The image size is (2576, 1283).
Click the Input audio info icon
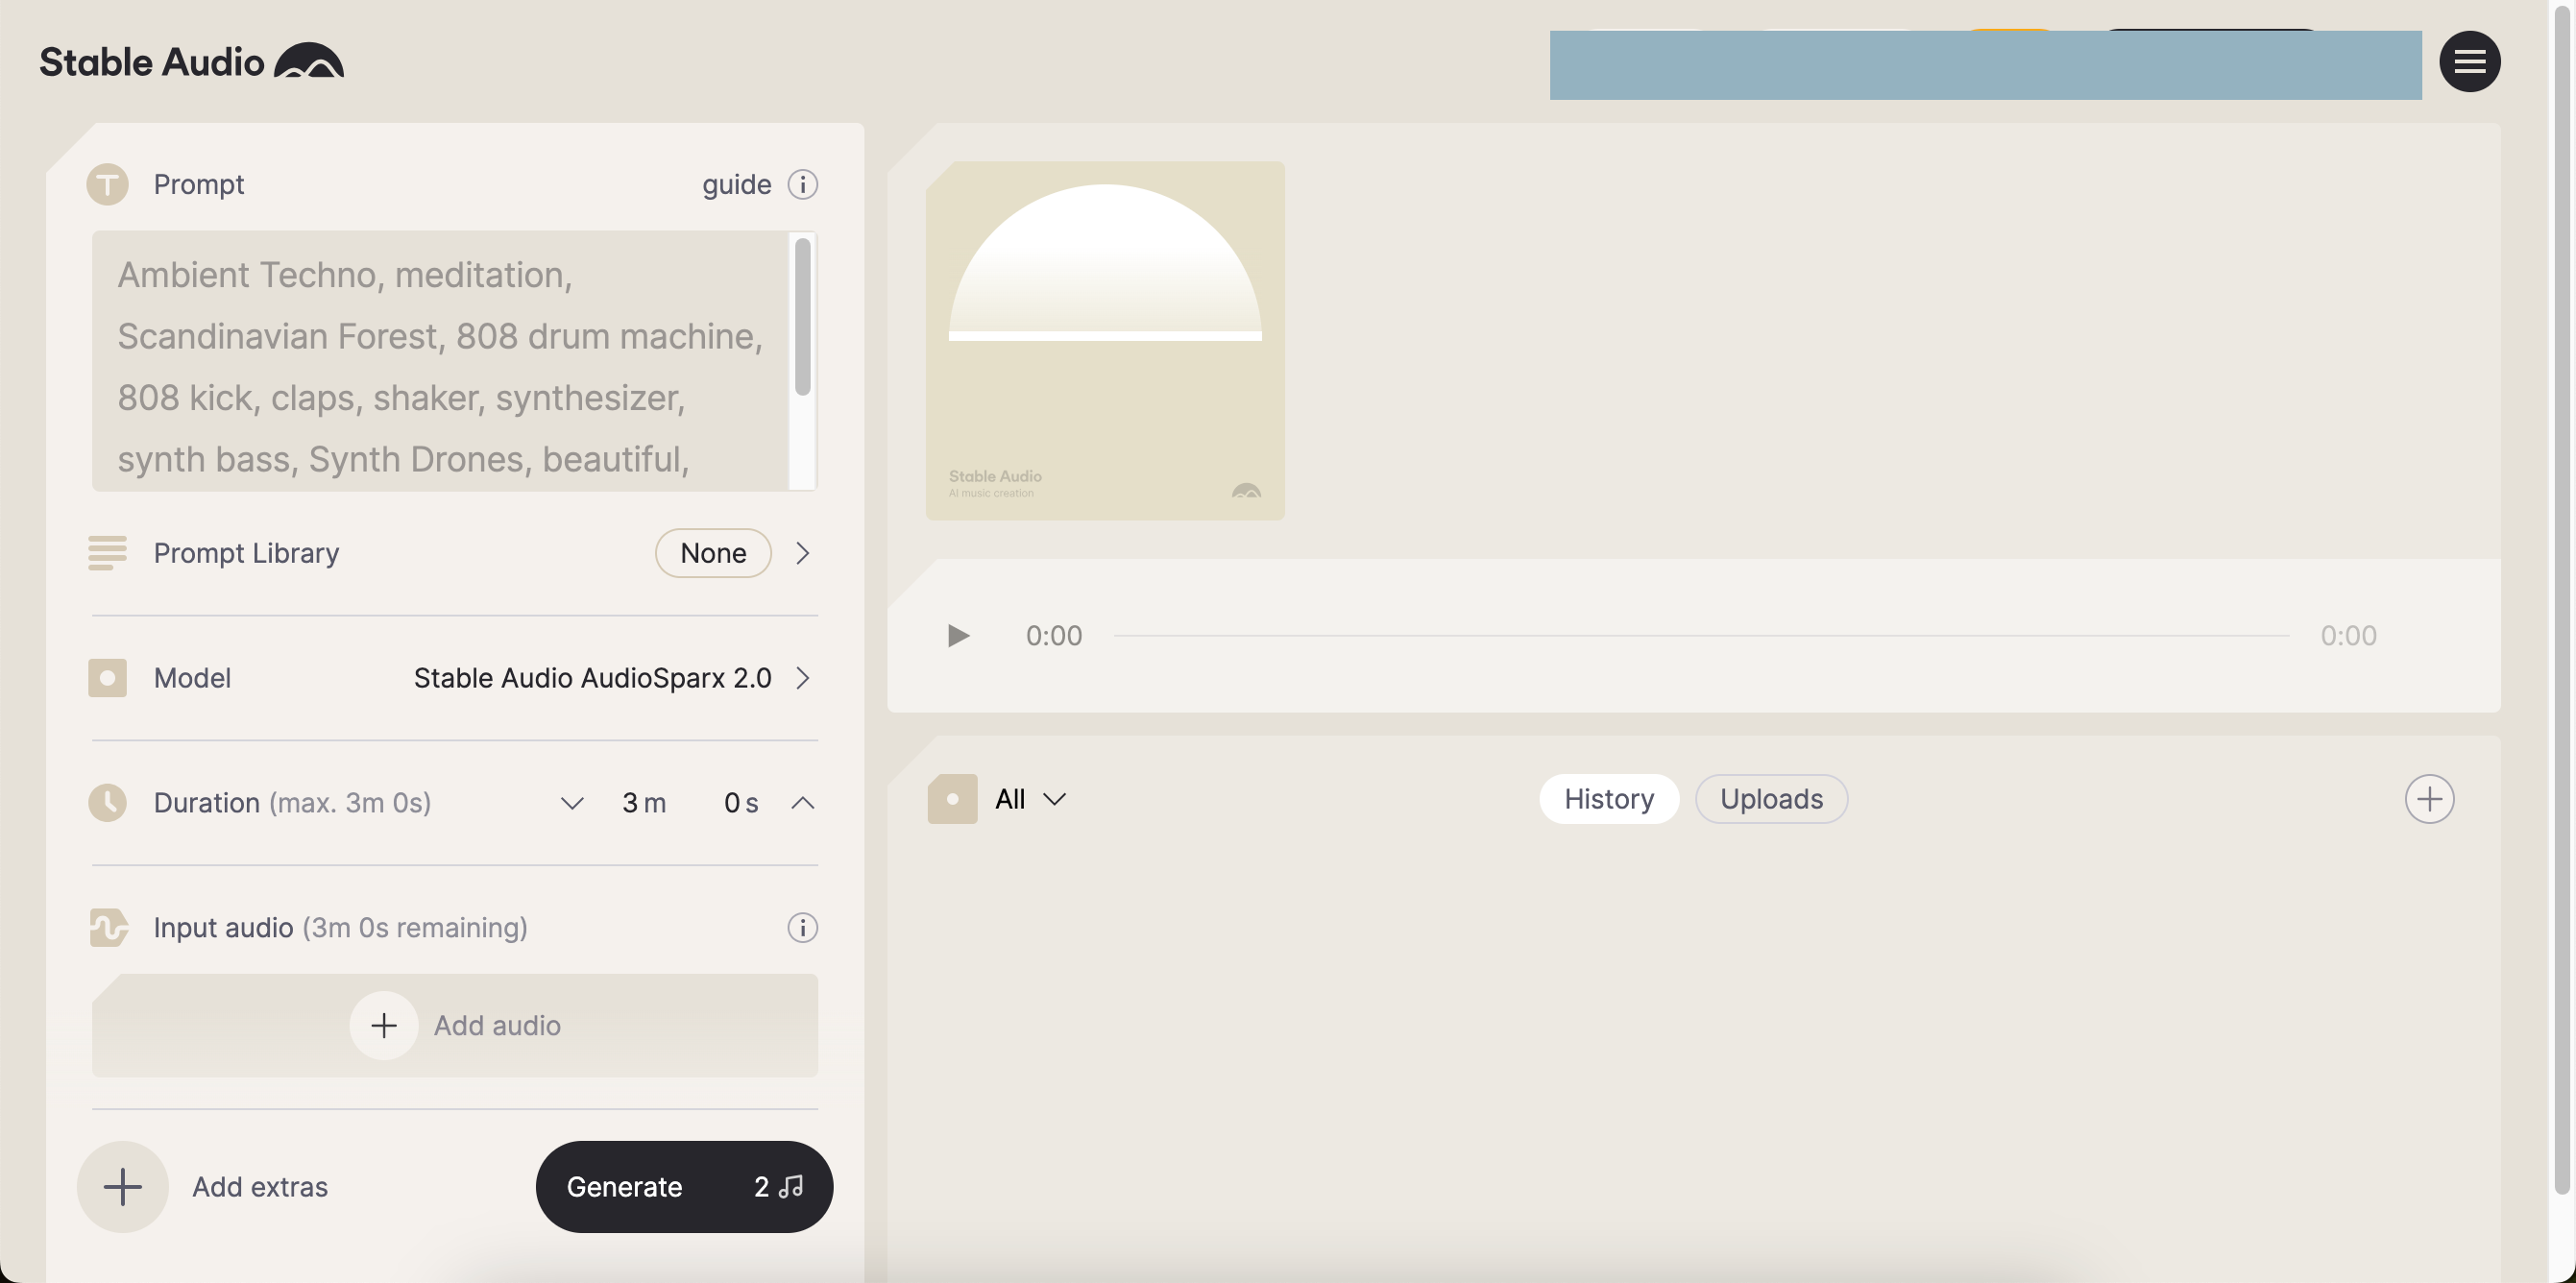802,927
